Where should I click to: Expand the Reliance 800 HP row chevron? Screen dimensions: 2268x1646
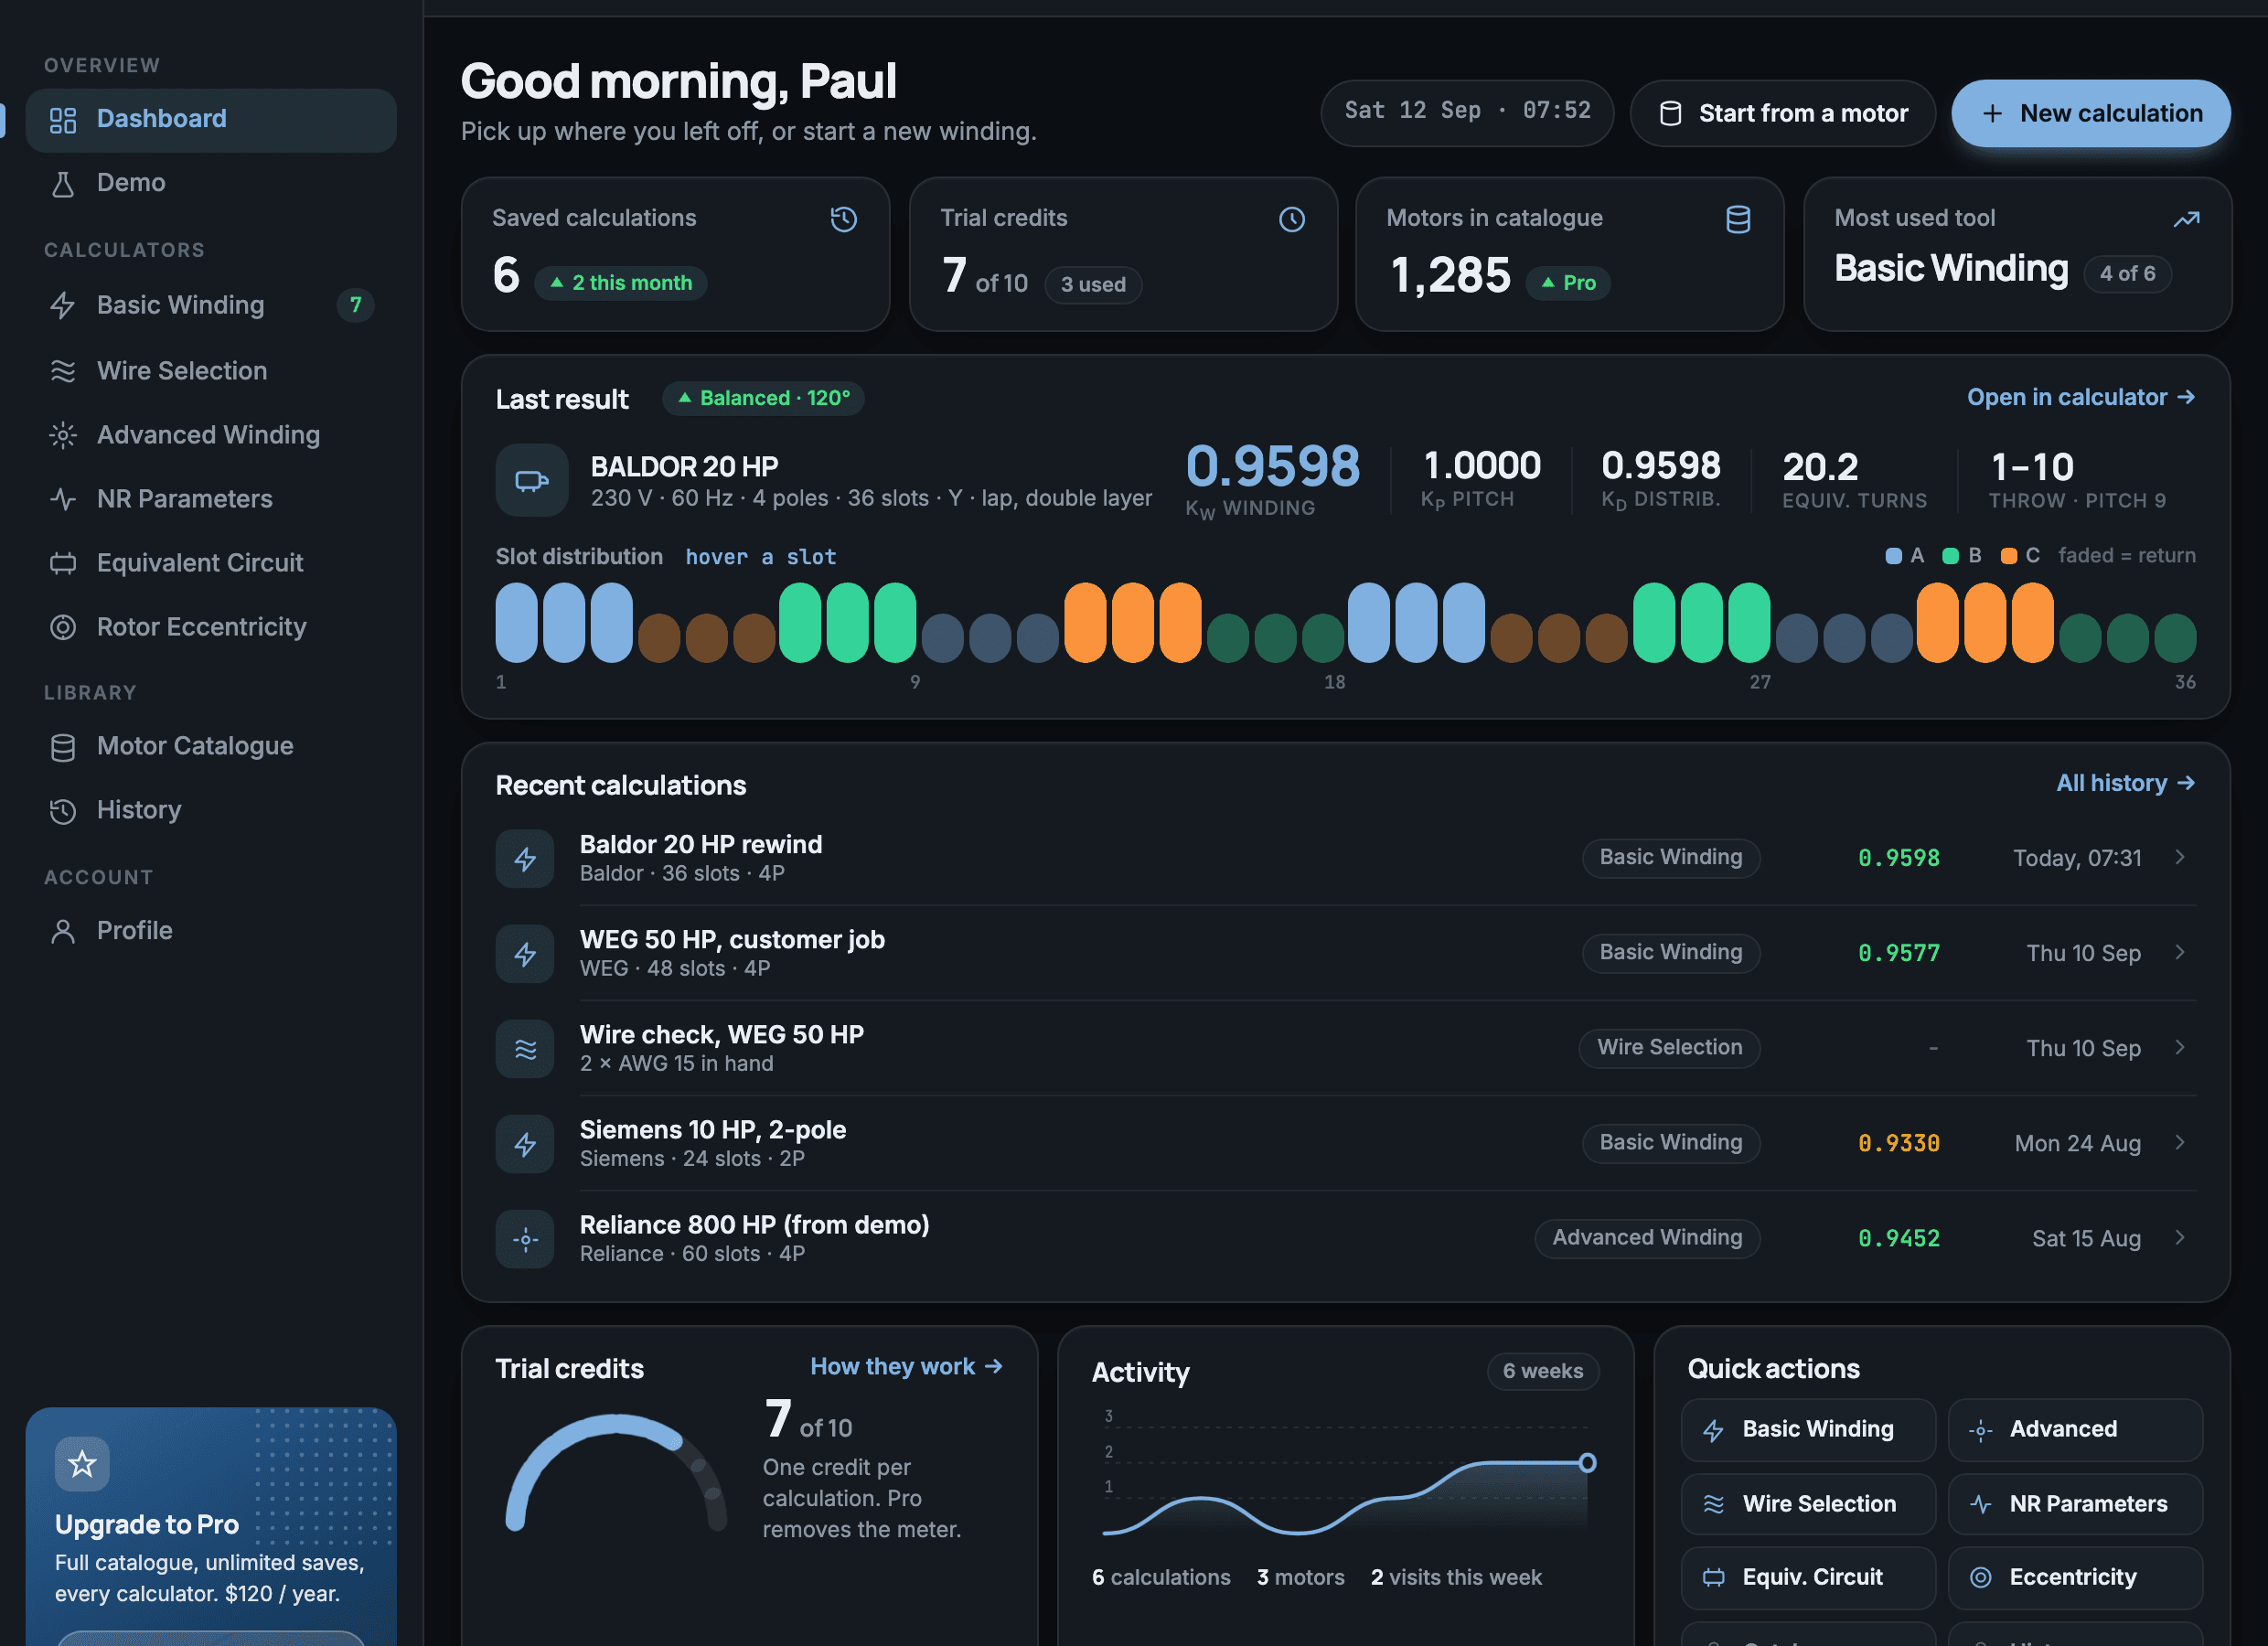2180,1237
